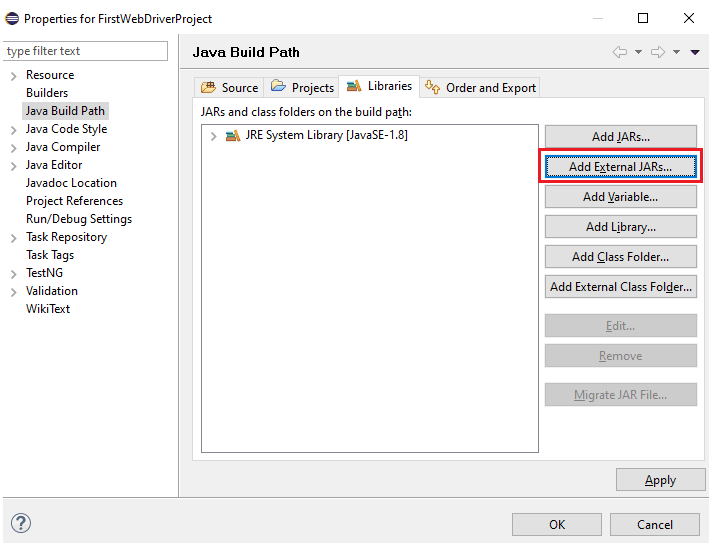
Task: Click OK to confirm properties
Action: (557, 524)
